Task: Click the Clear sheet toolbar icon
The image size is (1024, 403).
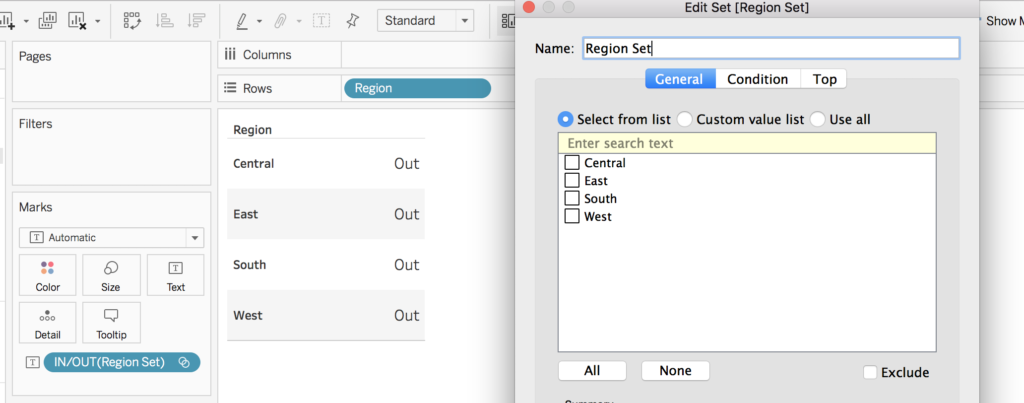Action: [77, 20]
